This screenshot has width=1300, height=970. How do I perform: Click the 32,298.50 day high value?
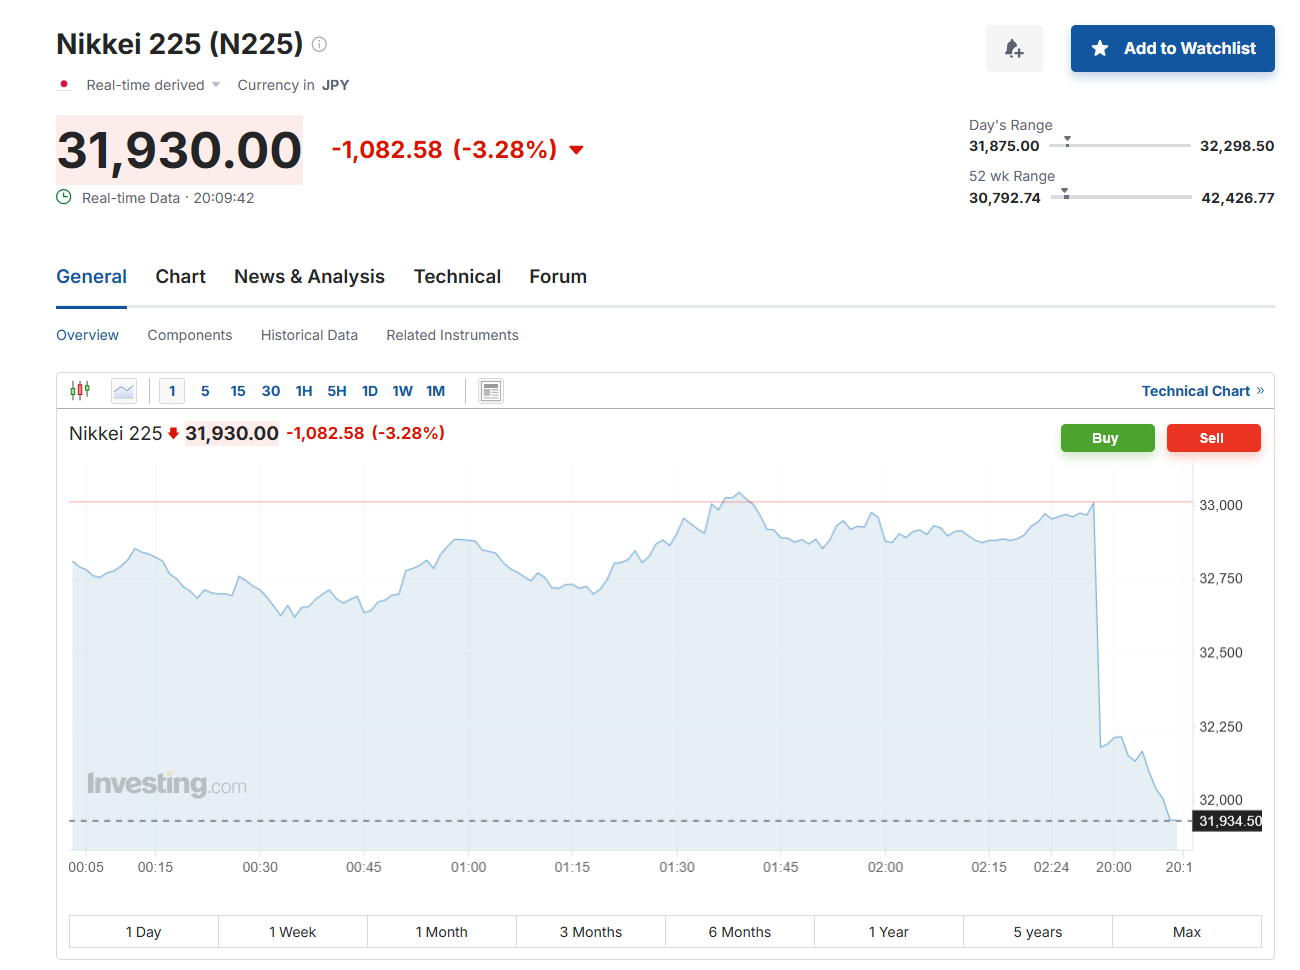pos(1237,146)
